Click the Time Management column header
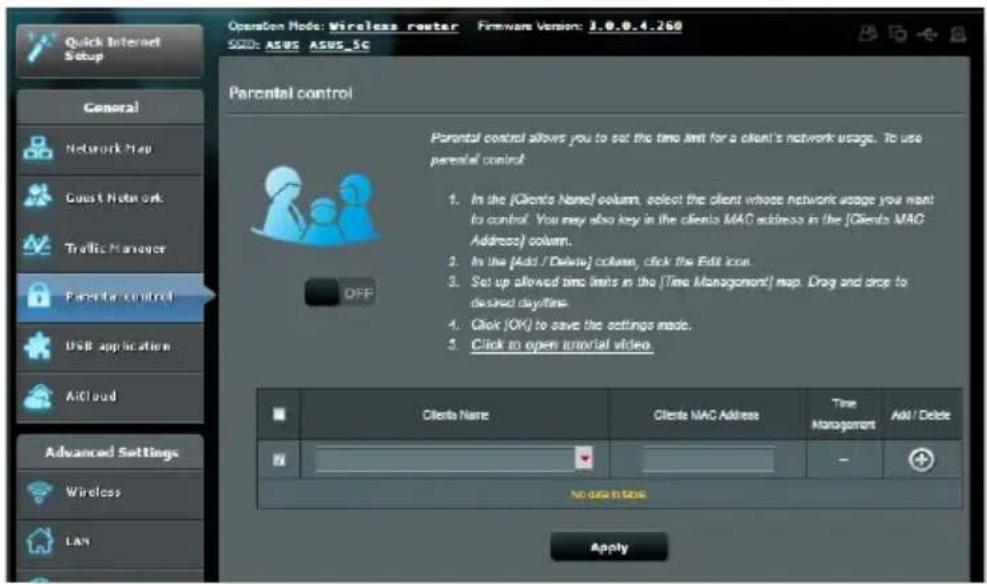Image resolution: width=987 pixels, height=584 pixels. [843, 414]
